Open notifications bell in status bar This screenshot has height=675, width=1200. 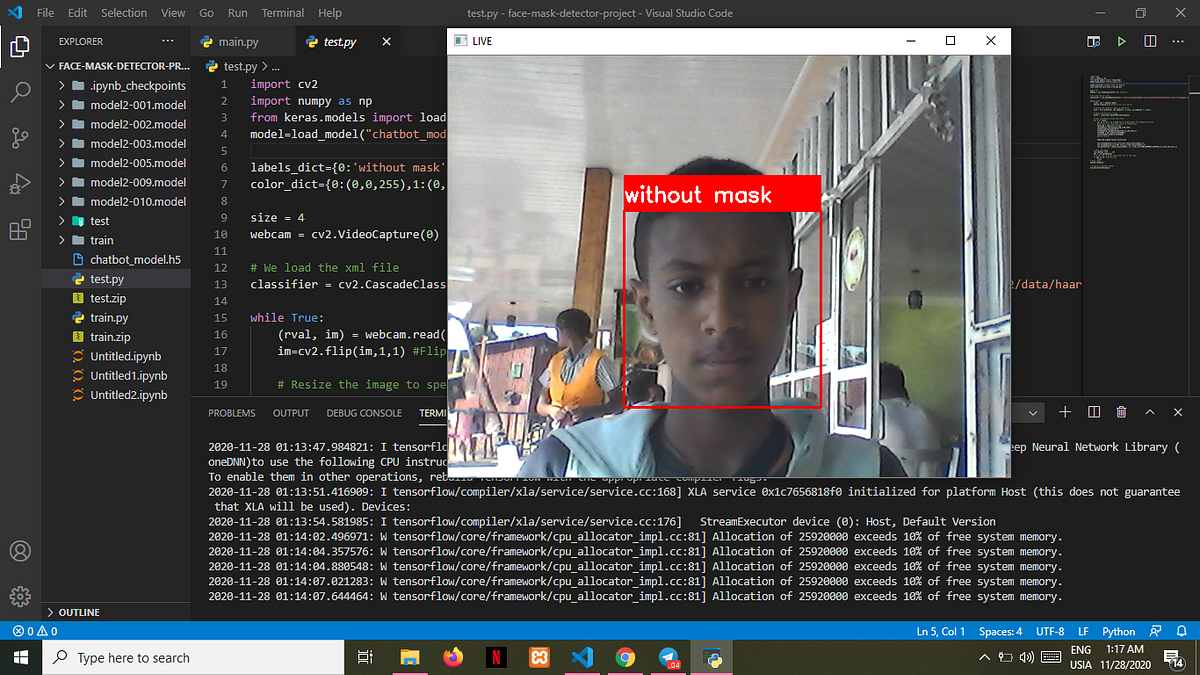[x=1180, y=631]
